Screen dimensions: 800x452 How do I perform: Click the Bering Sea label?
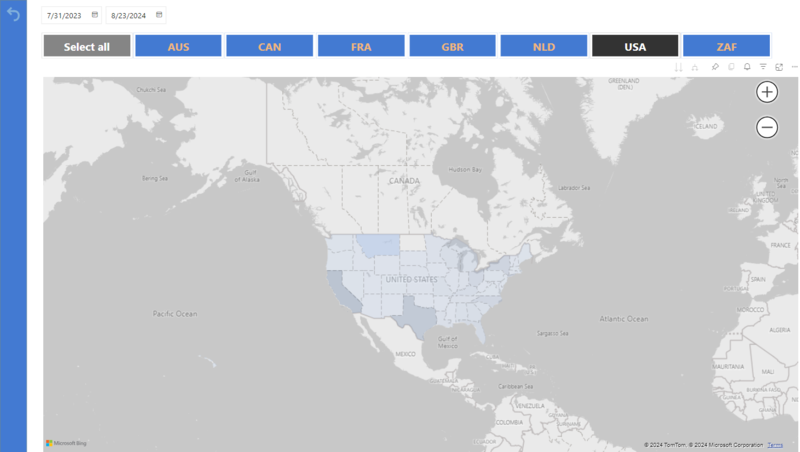[x=155, y=179]
